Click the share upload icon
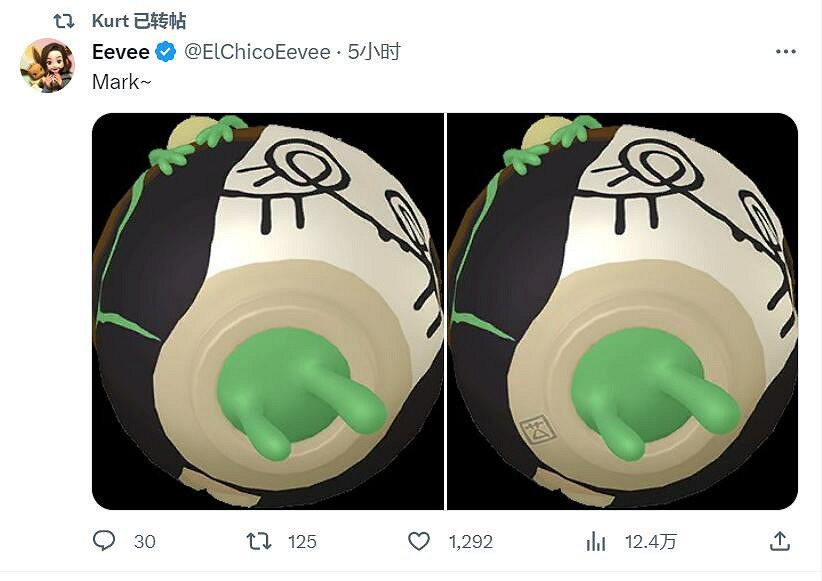The image size is (822, 581). point(780,541)
